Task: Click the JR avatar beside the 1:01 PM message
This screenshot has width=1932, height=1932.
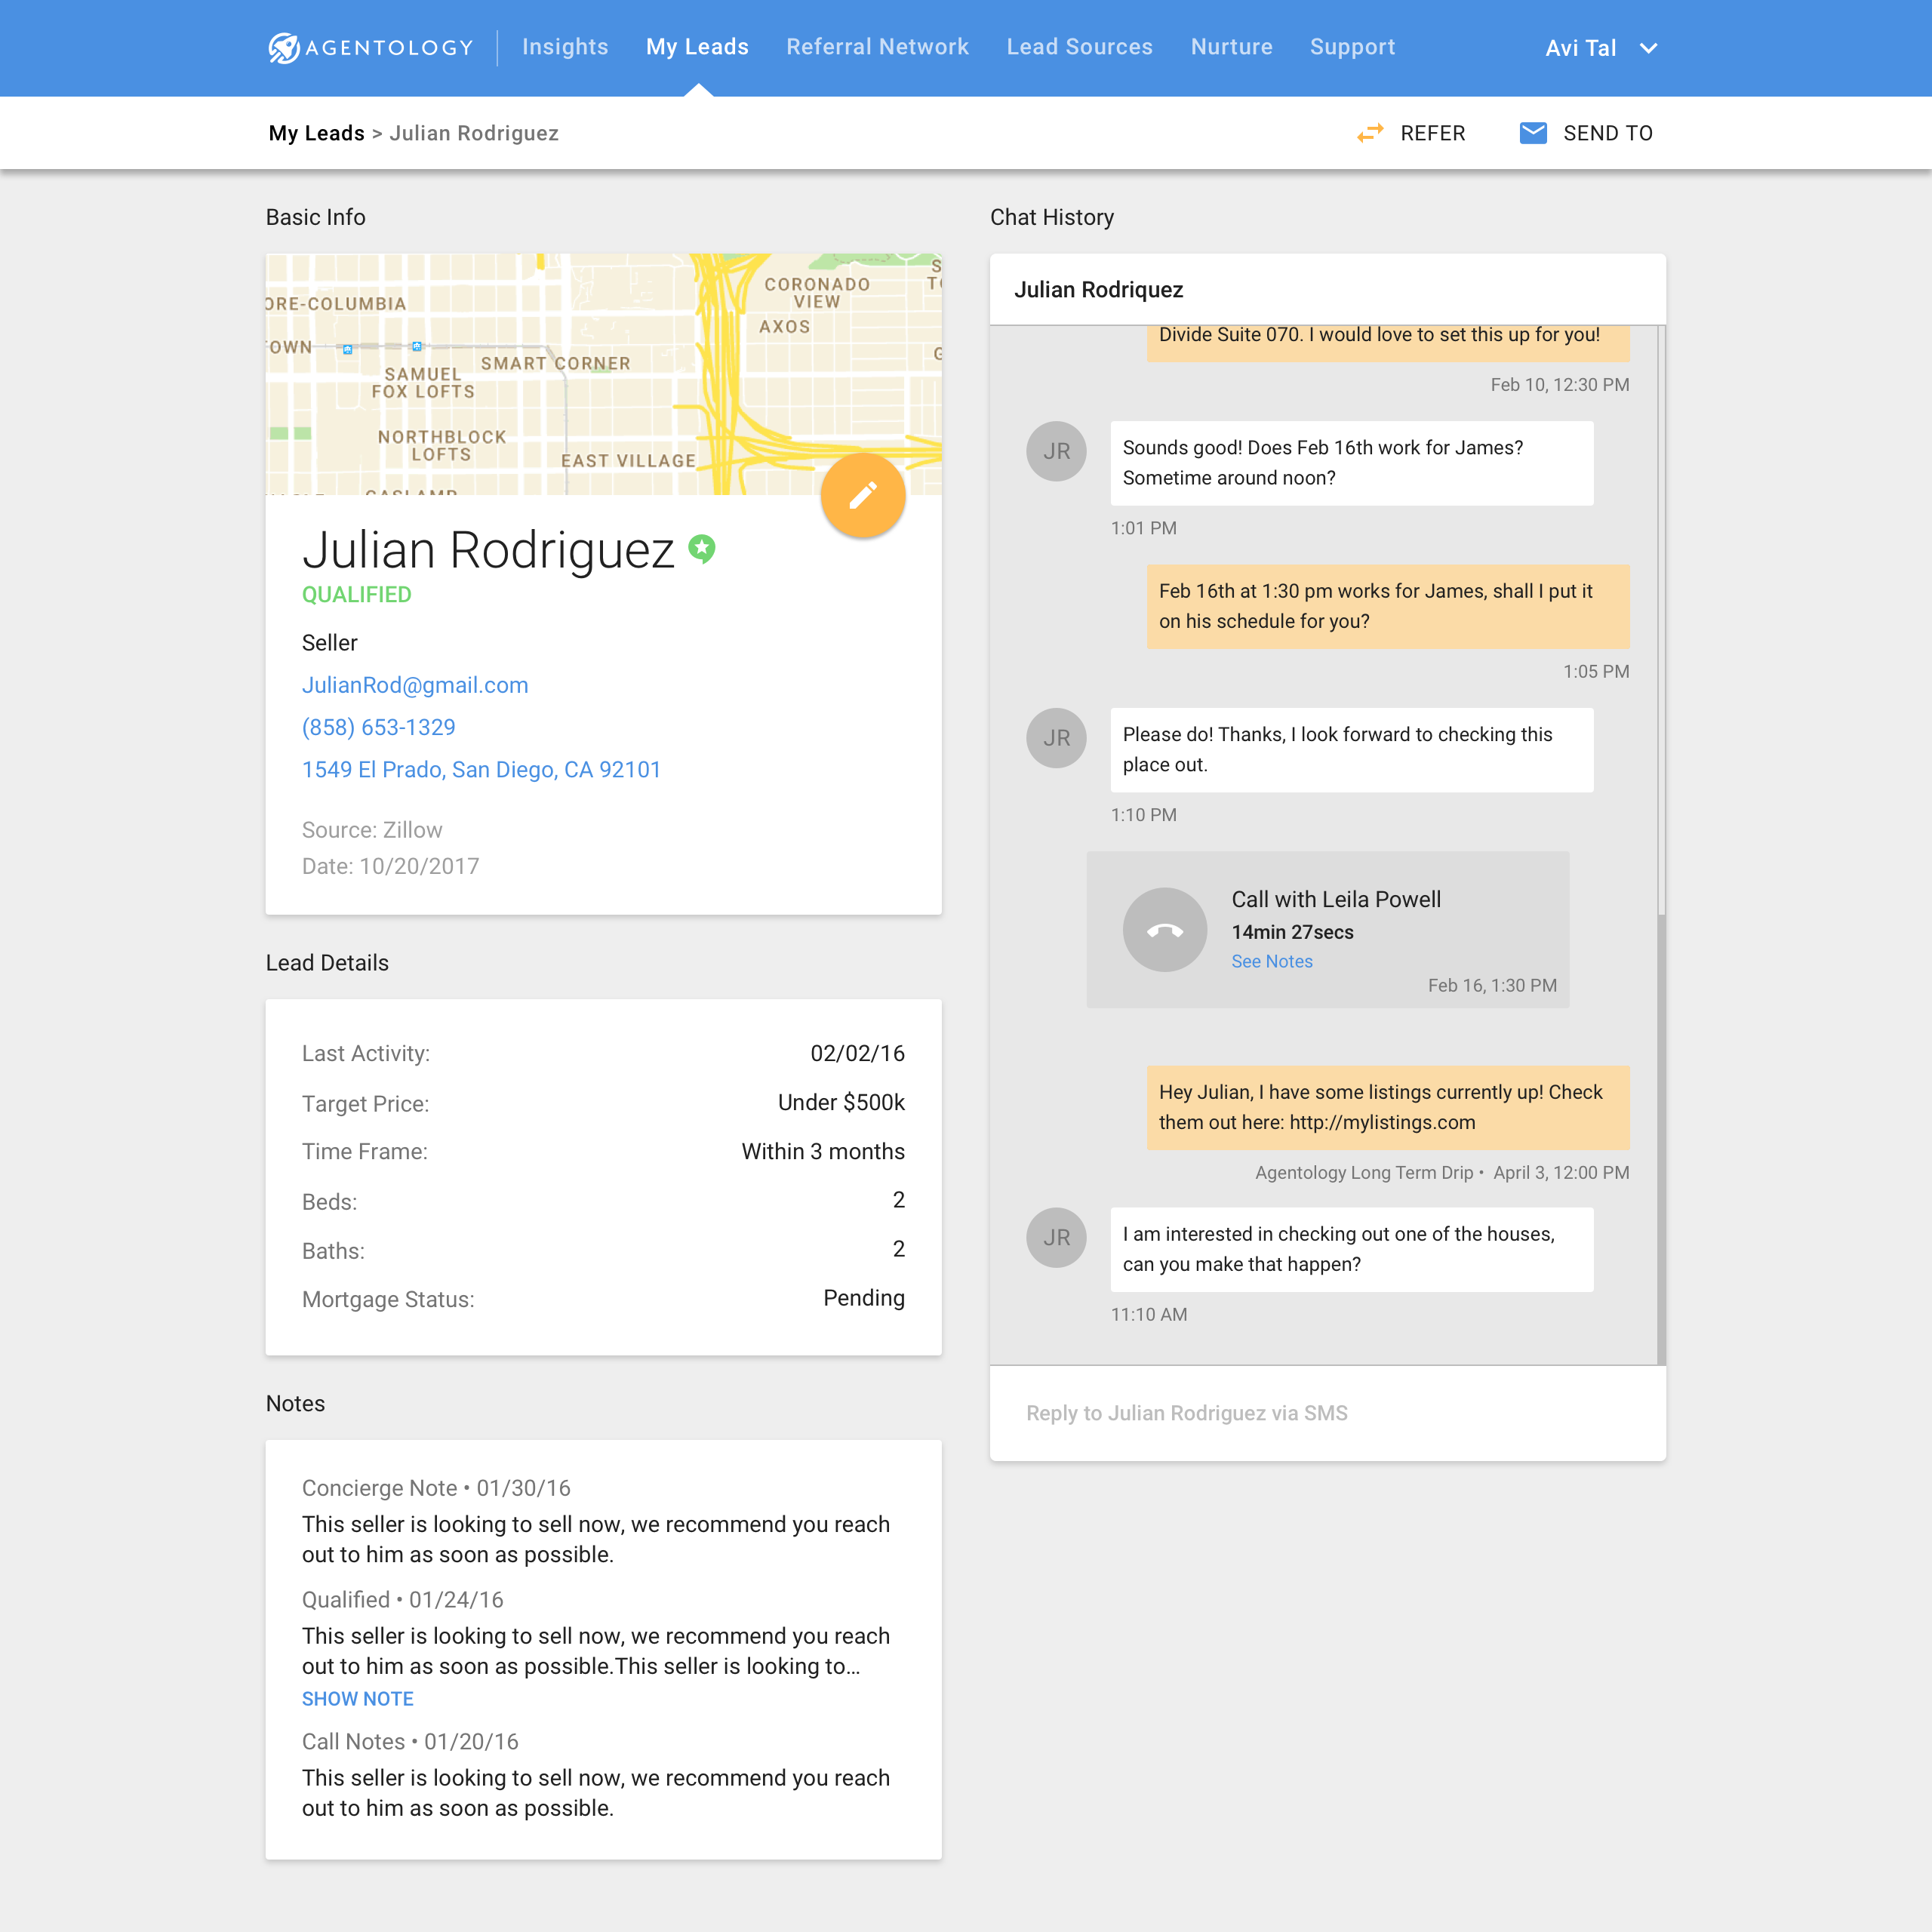Action: 1056,451
